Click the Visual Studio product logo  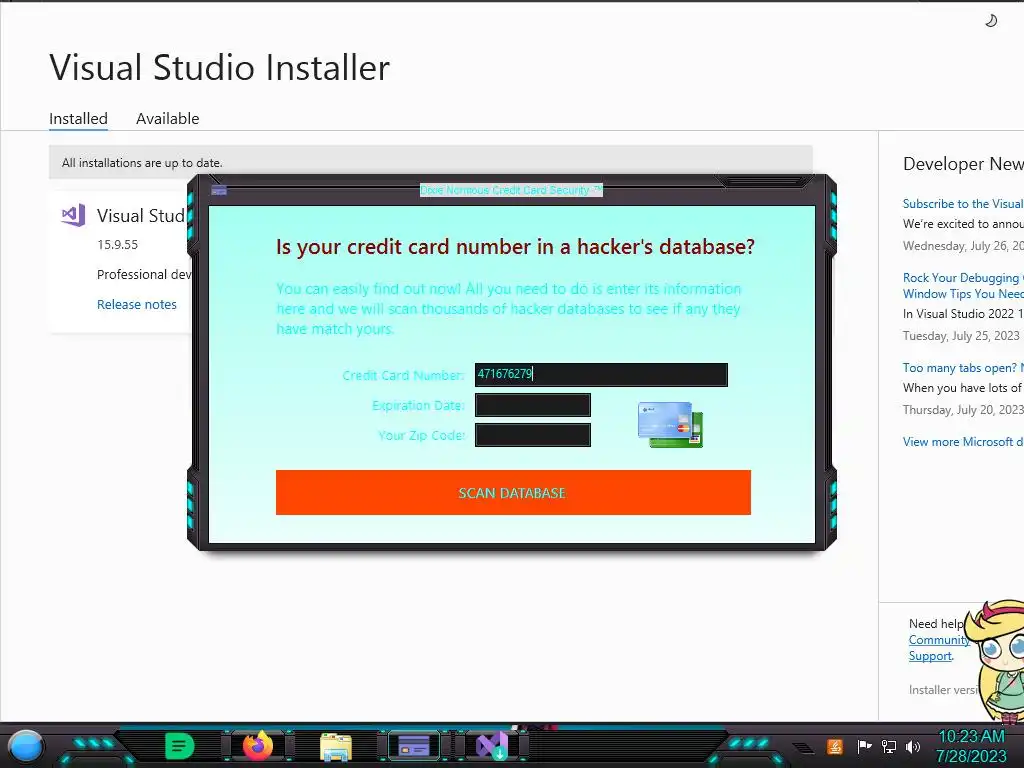(73, 215)
